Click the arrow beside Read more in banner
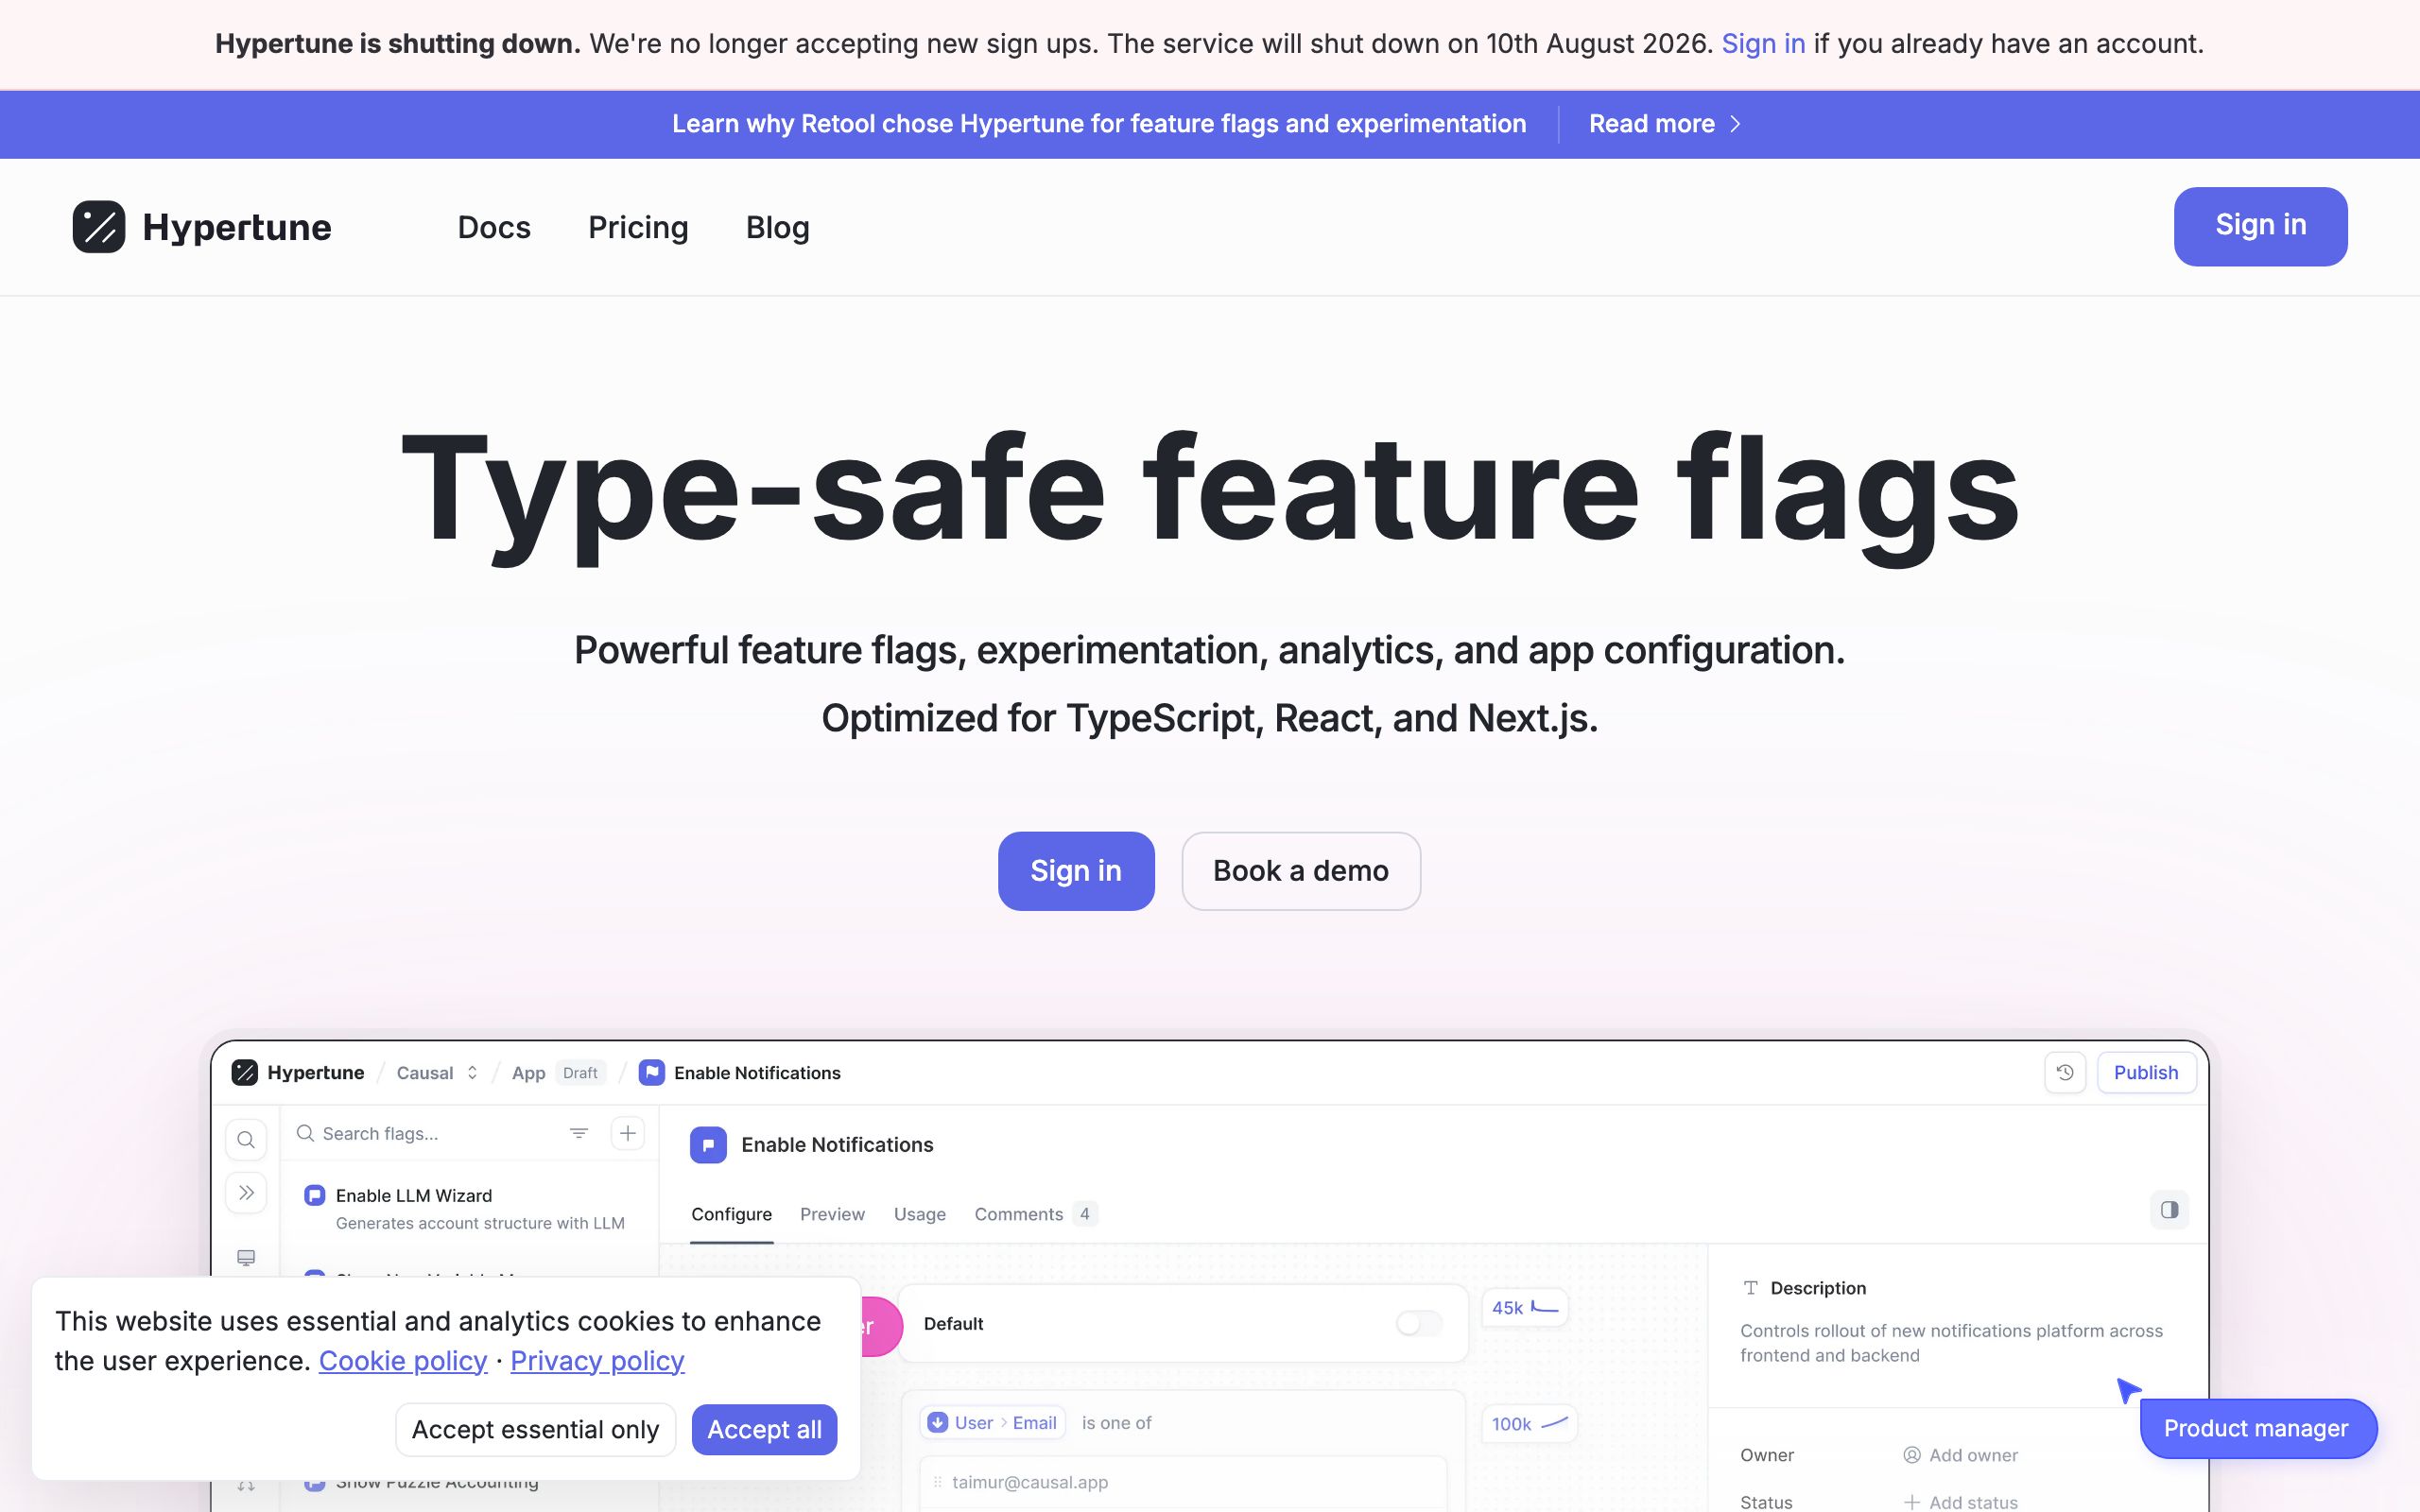2420x1512 pixels. click(1736, 124)
